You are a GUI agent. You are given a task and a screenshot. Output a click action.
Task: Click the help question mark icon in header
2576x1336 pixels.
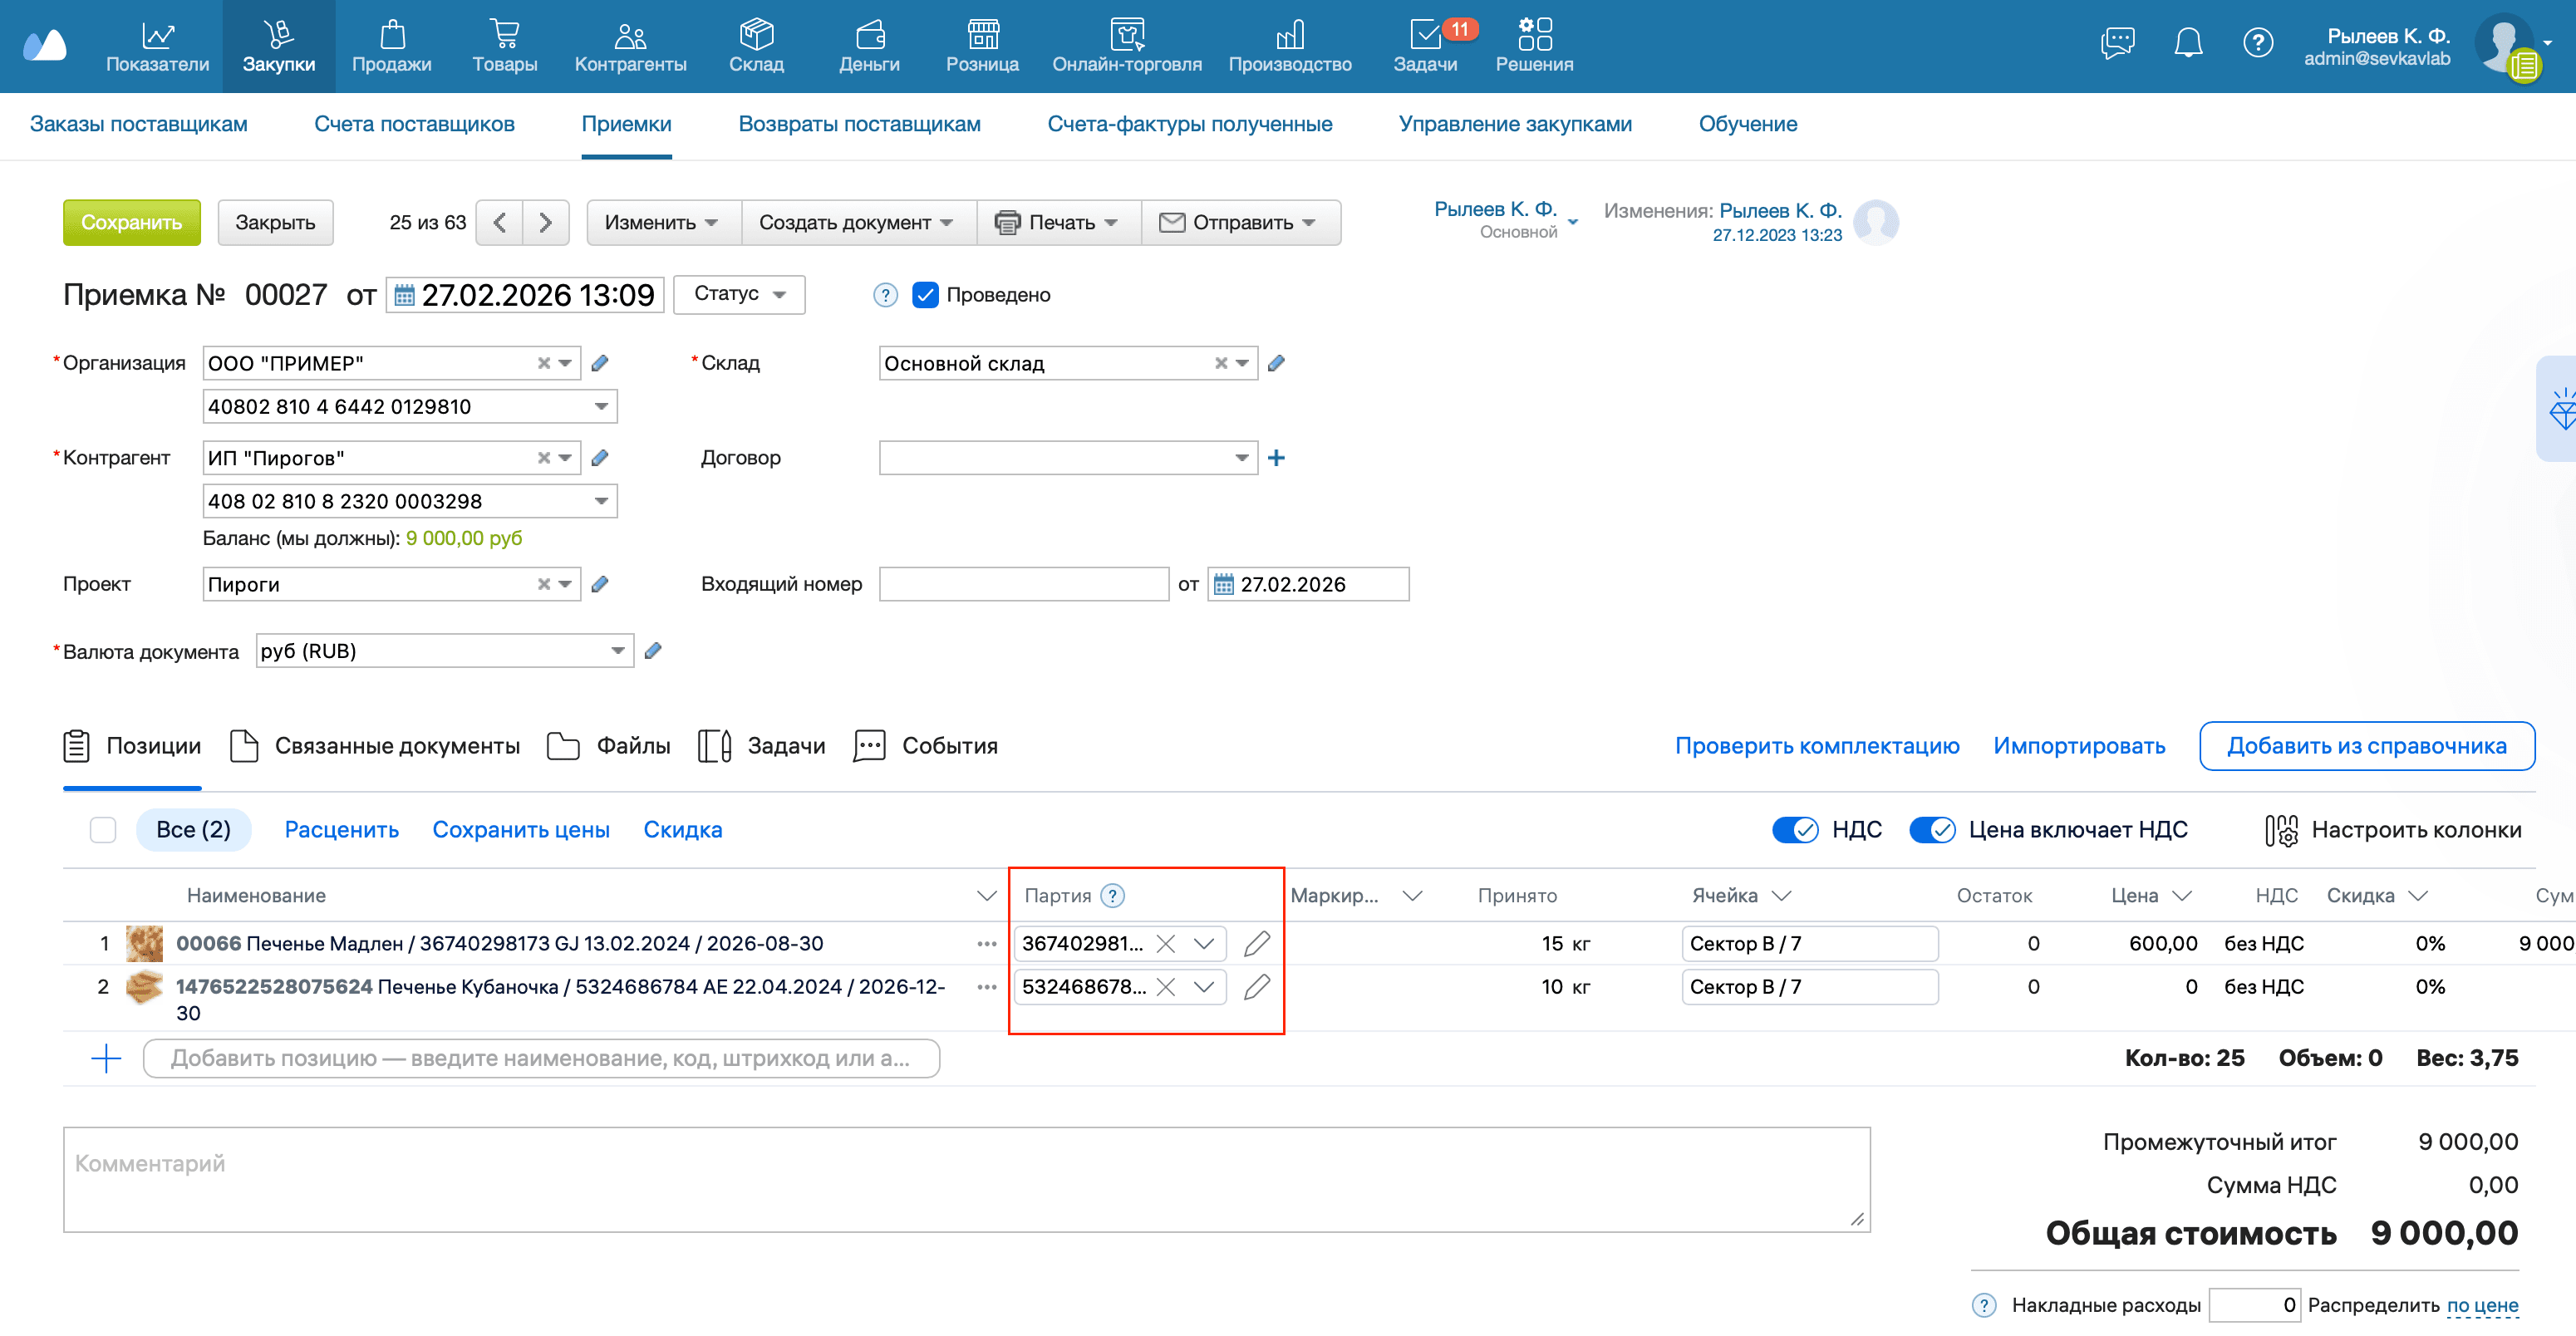tap(2258, 42)
